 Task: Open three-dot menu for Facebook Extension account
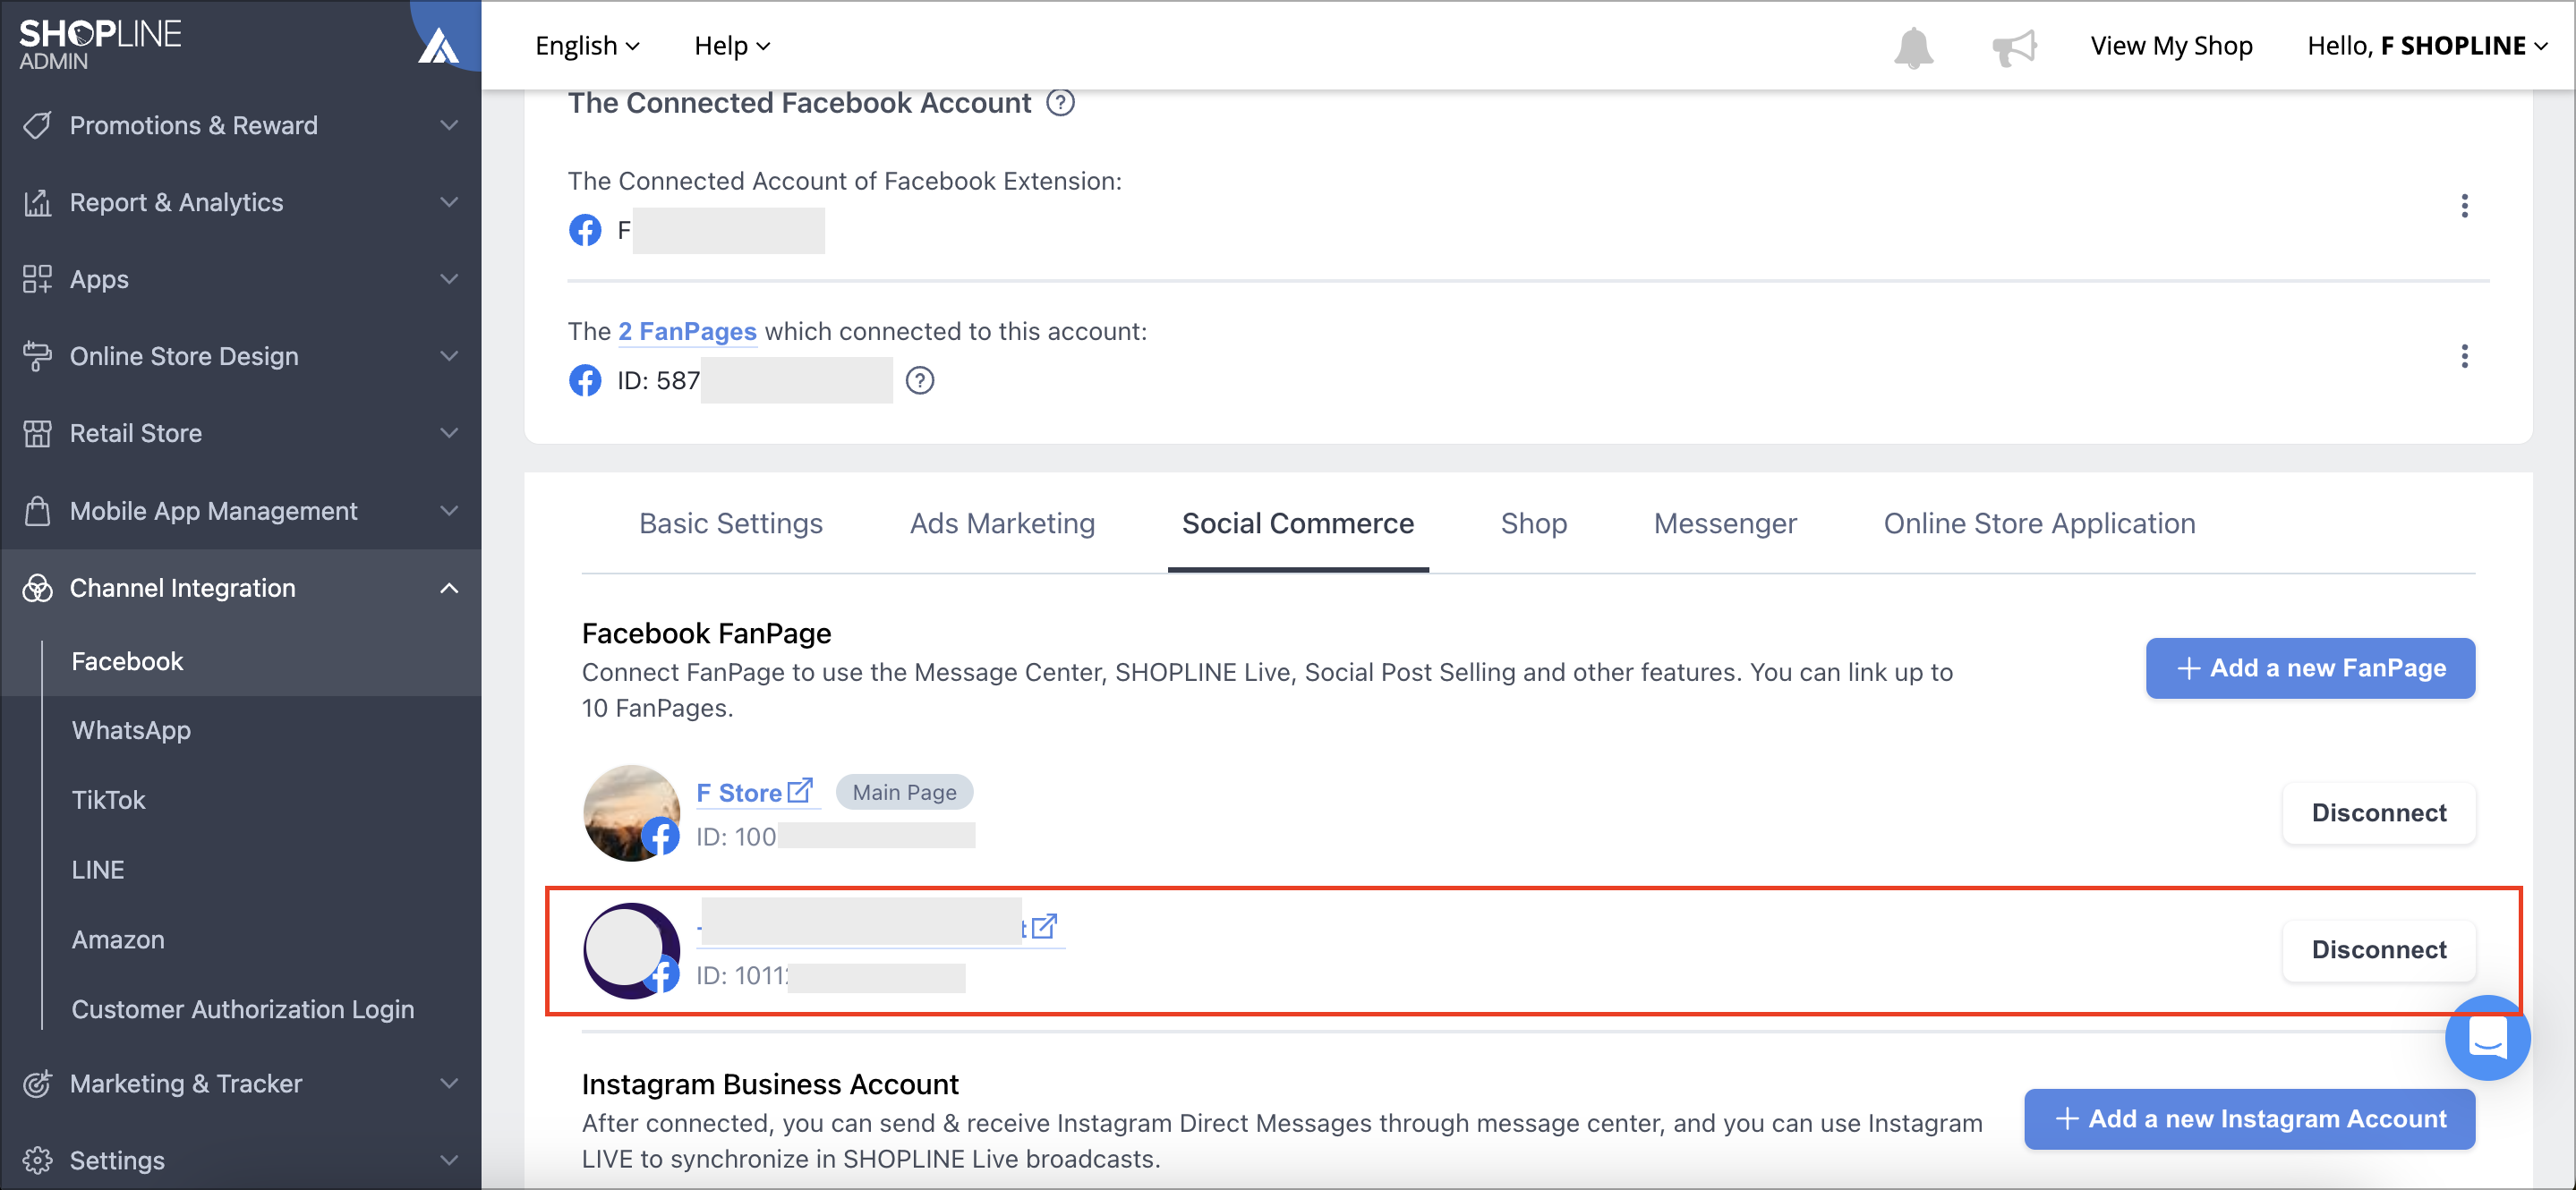point(2464,206)
